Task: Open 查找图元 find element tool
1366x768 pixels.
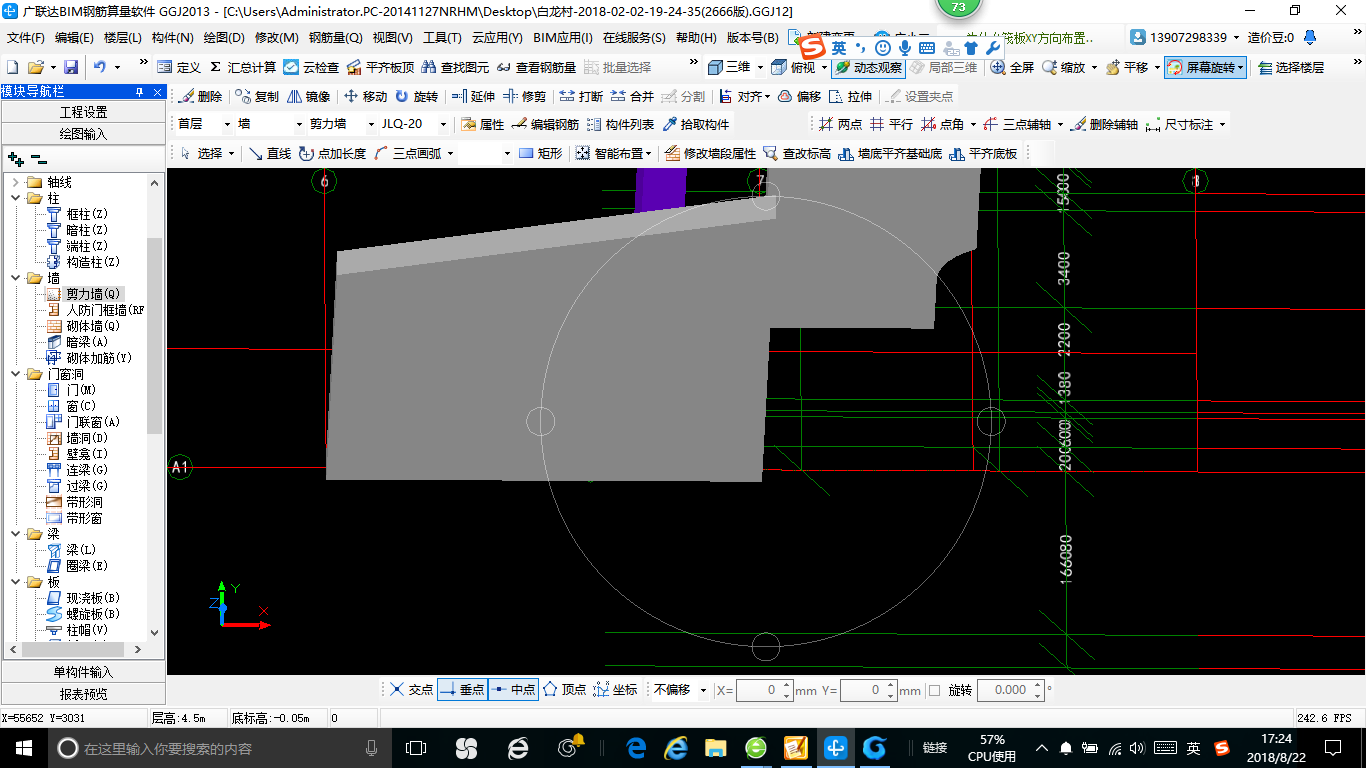Action: (455, 67)
